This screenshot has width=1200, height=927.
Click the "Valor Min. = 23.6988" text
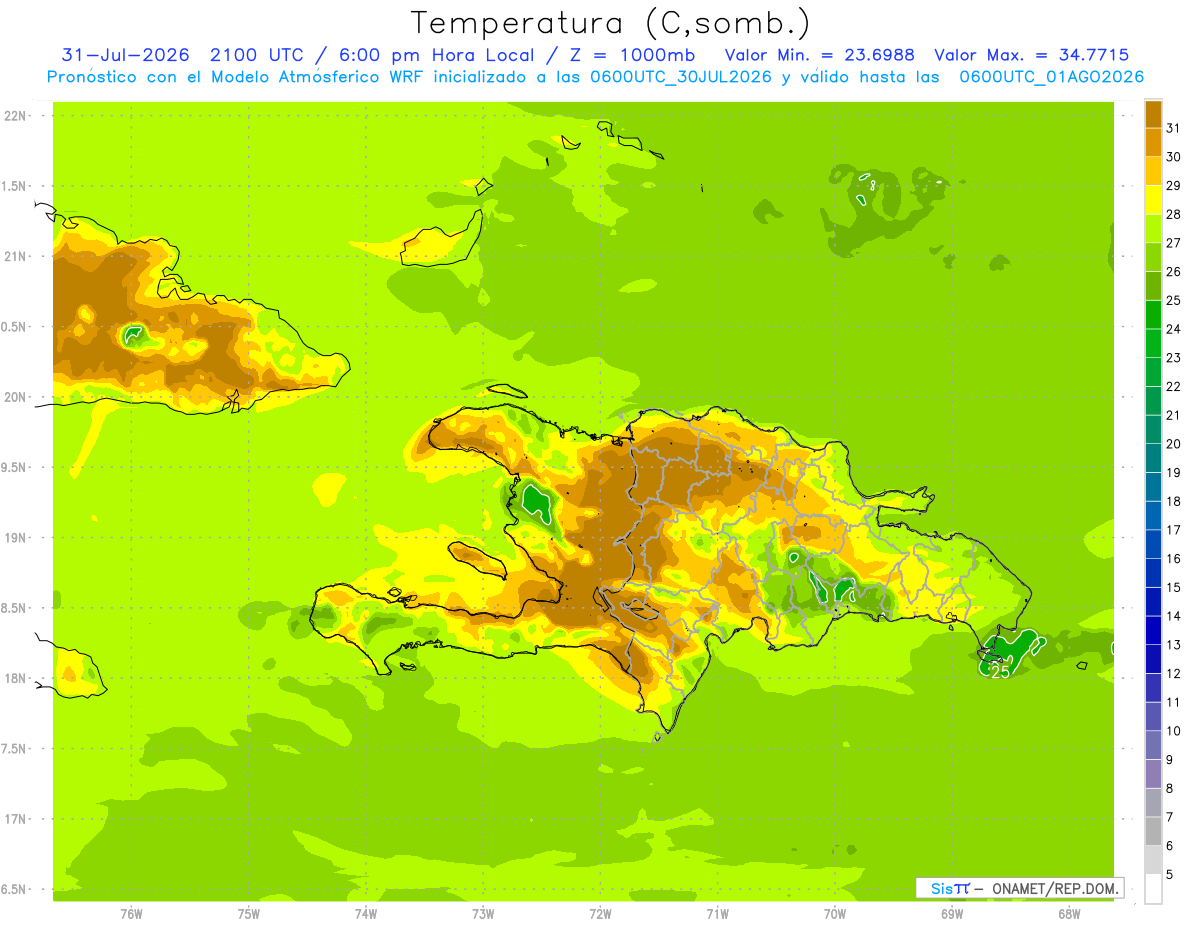click(820, 55)
